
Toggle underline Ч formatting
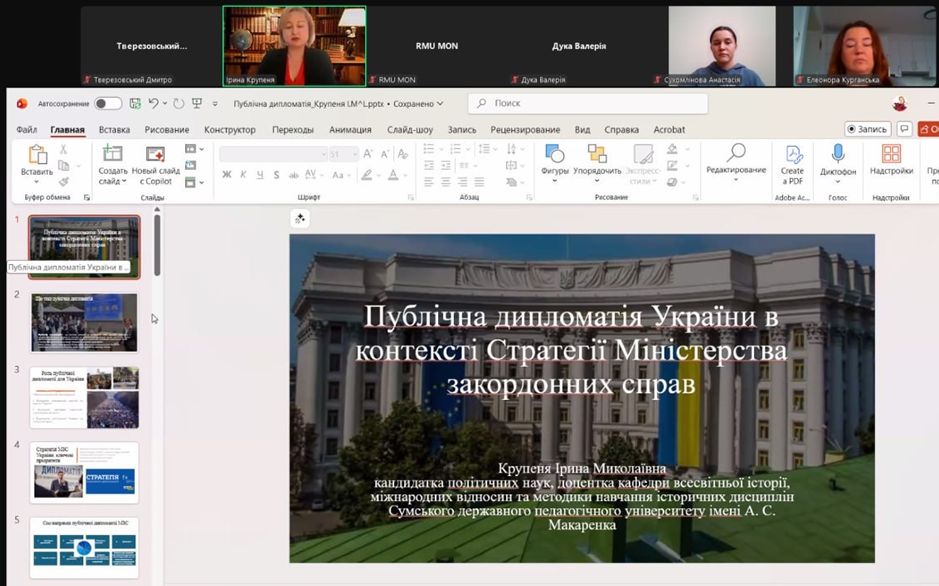point(260,175)
